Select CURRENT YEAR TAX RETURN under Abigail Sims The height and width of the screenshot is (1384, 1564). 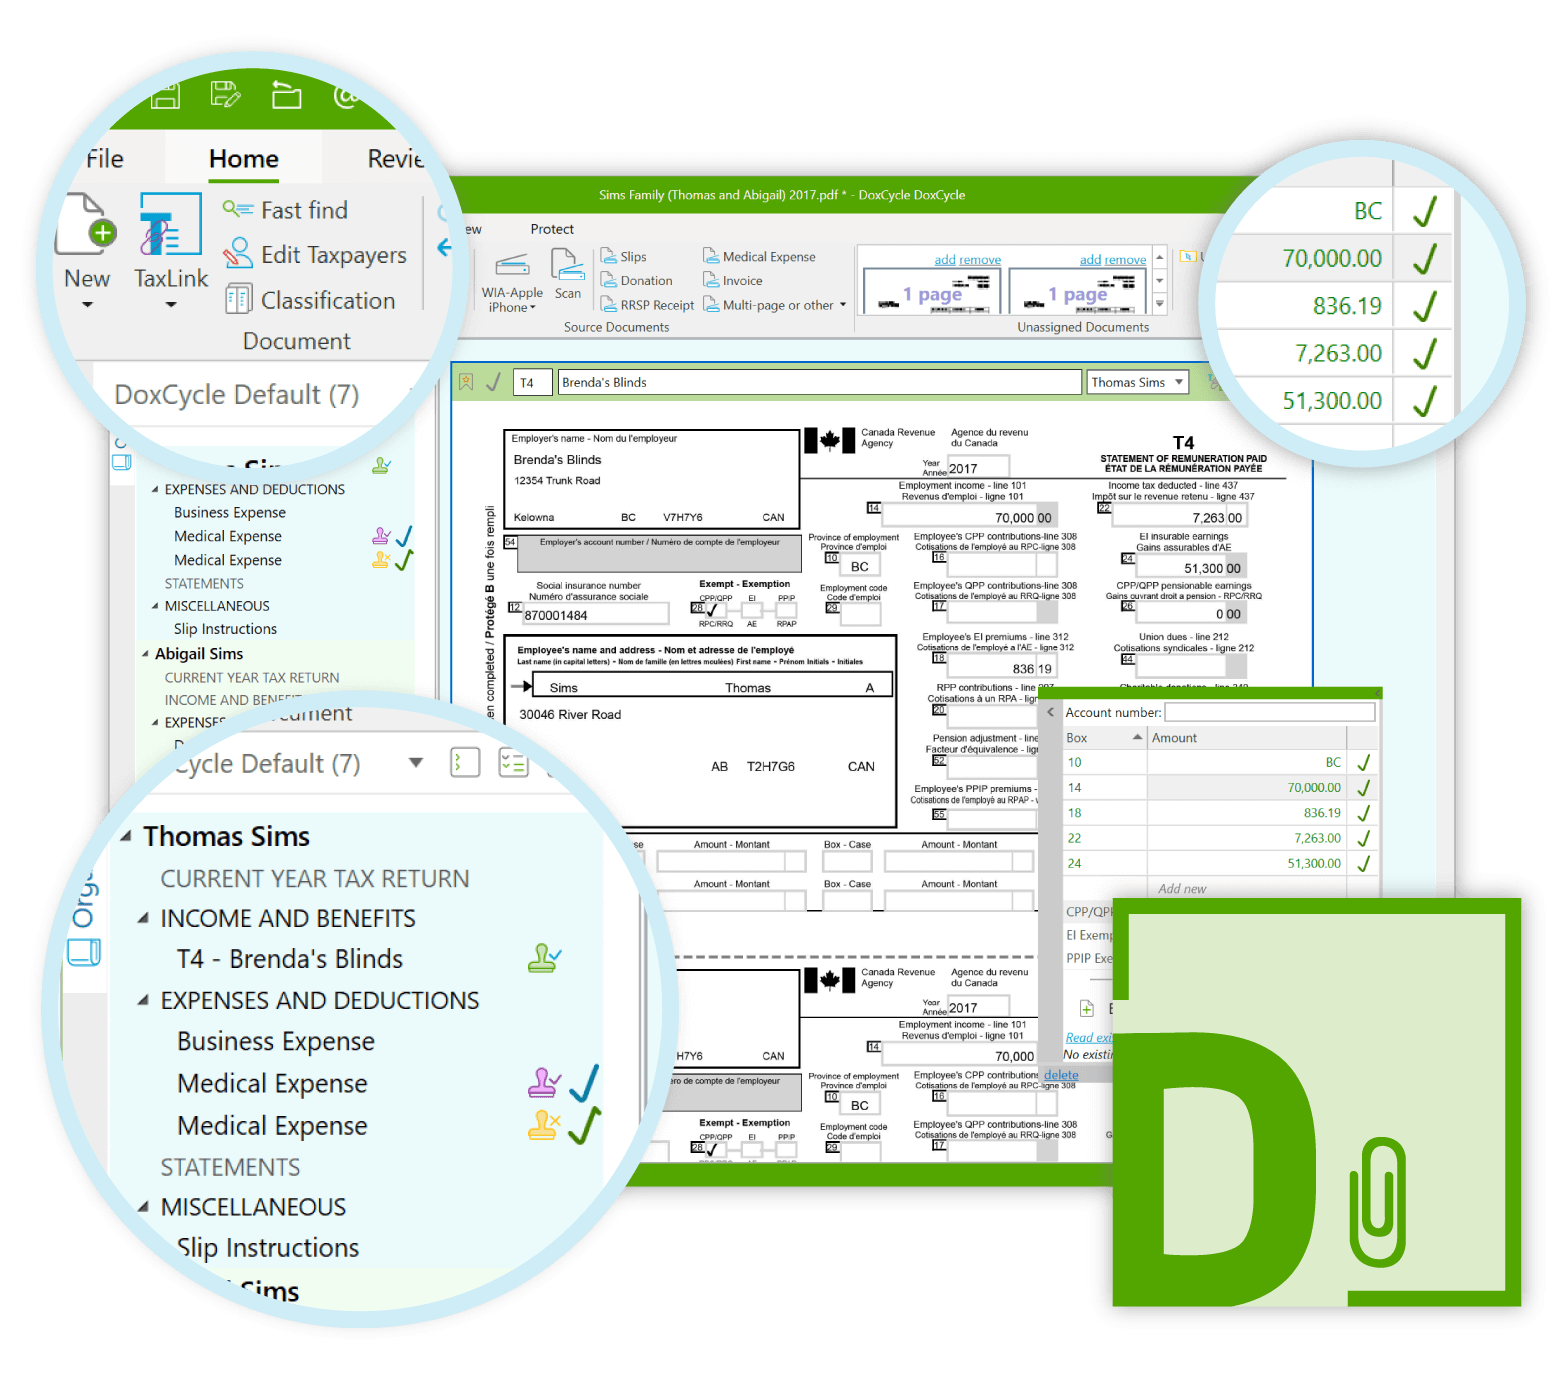252,677
